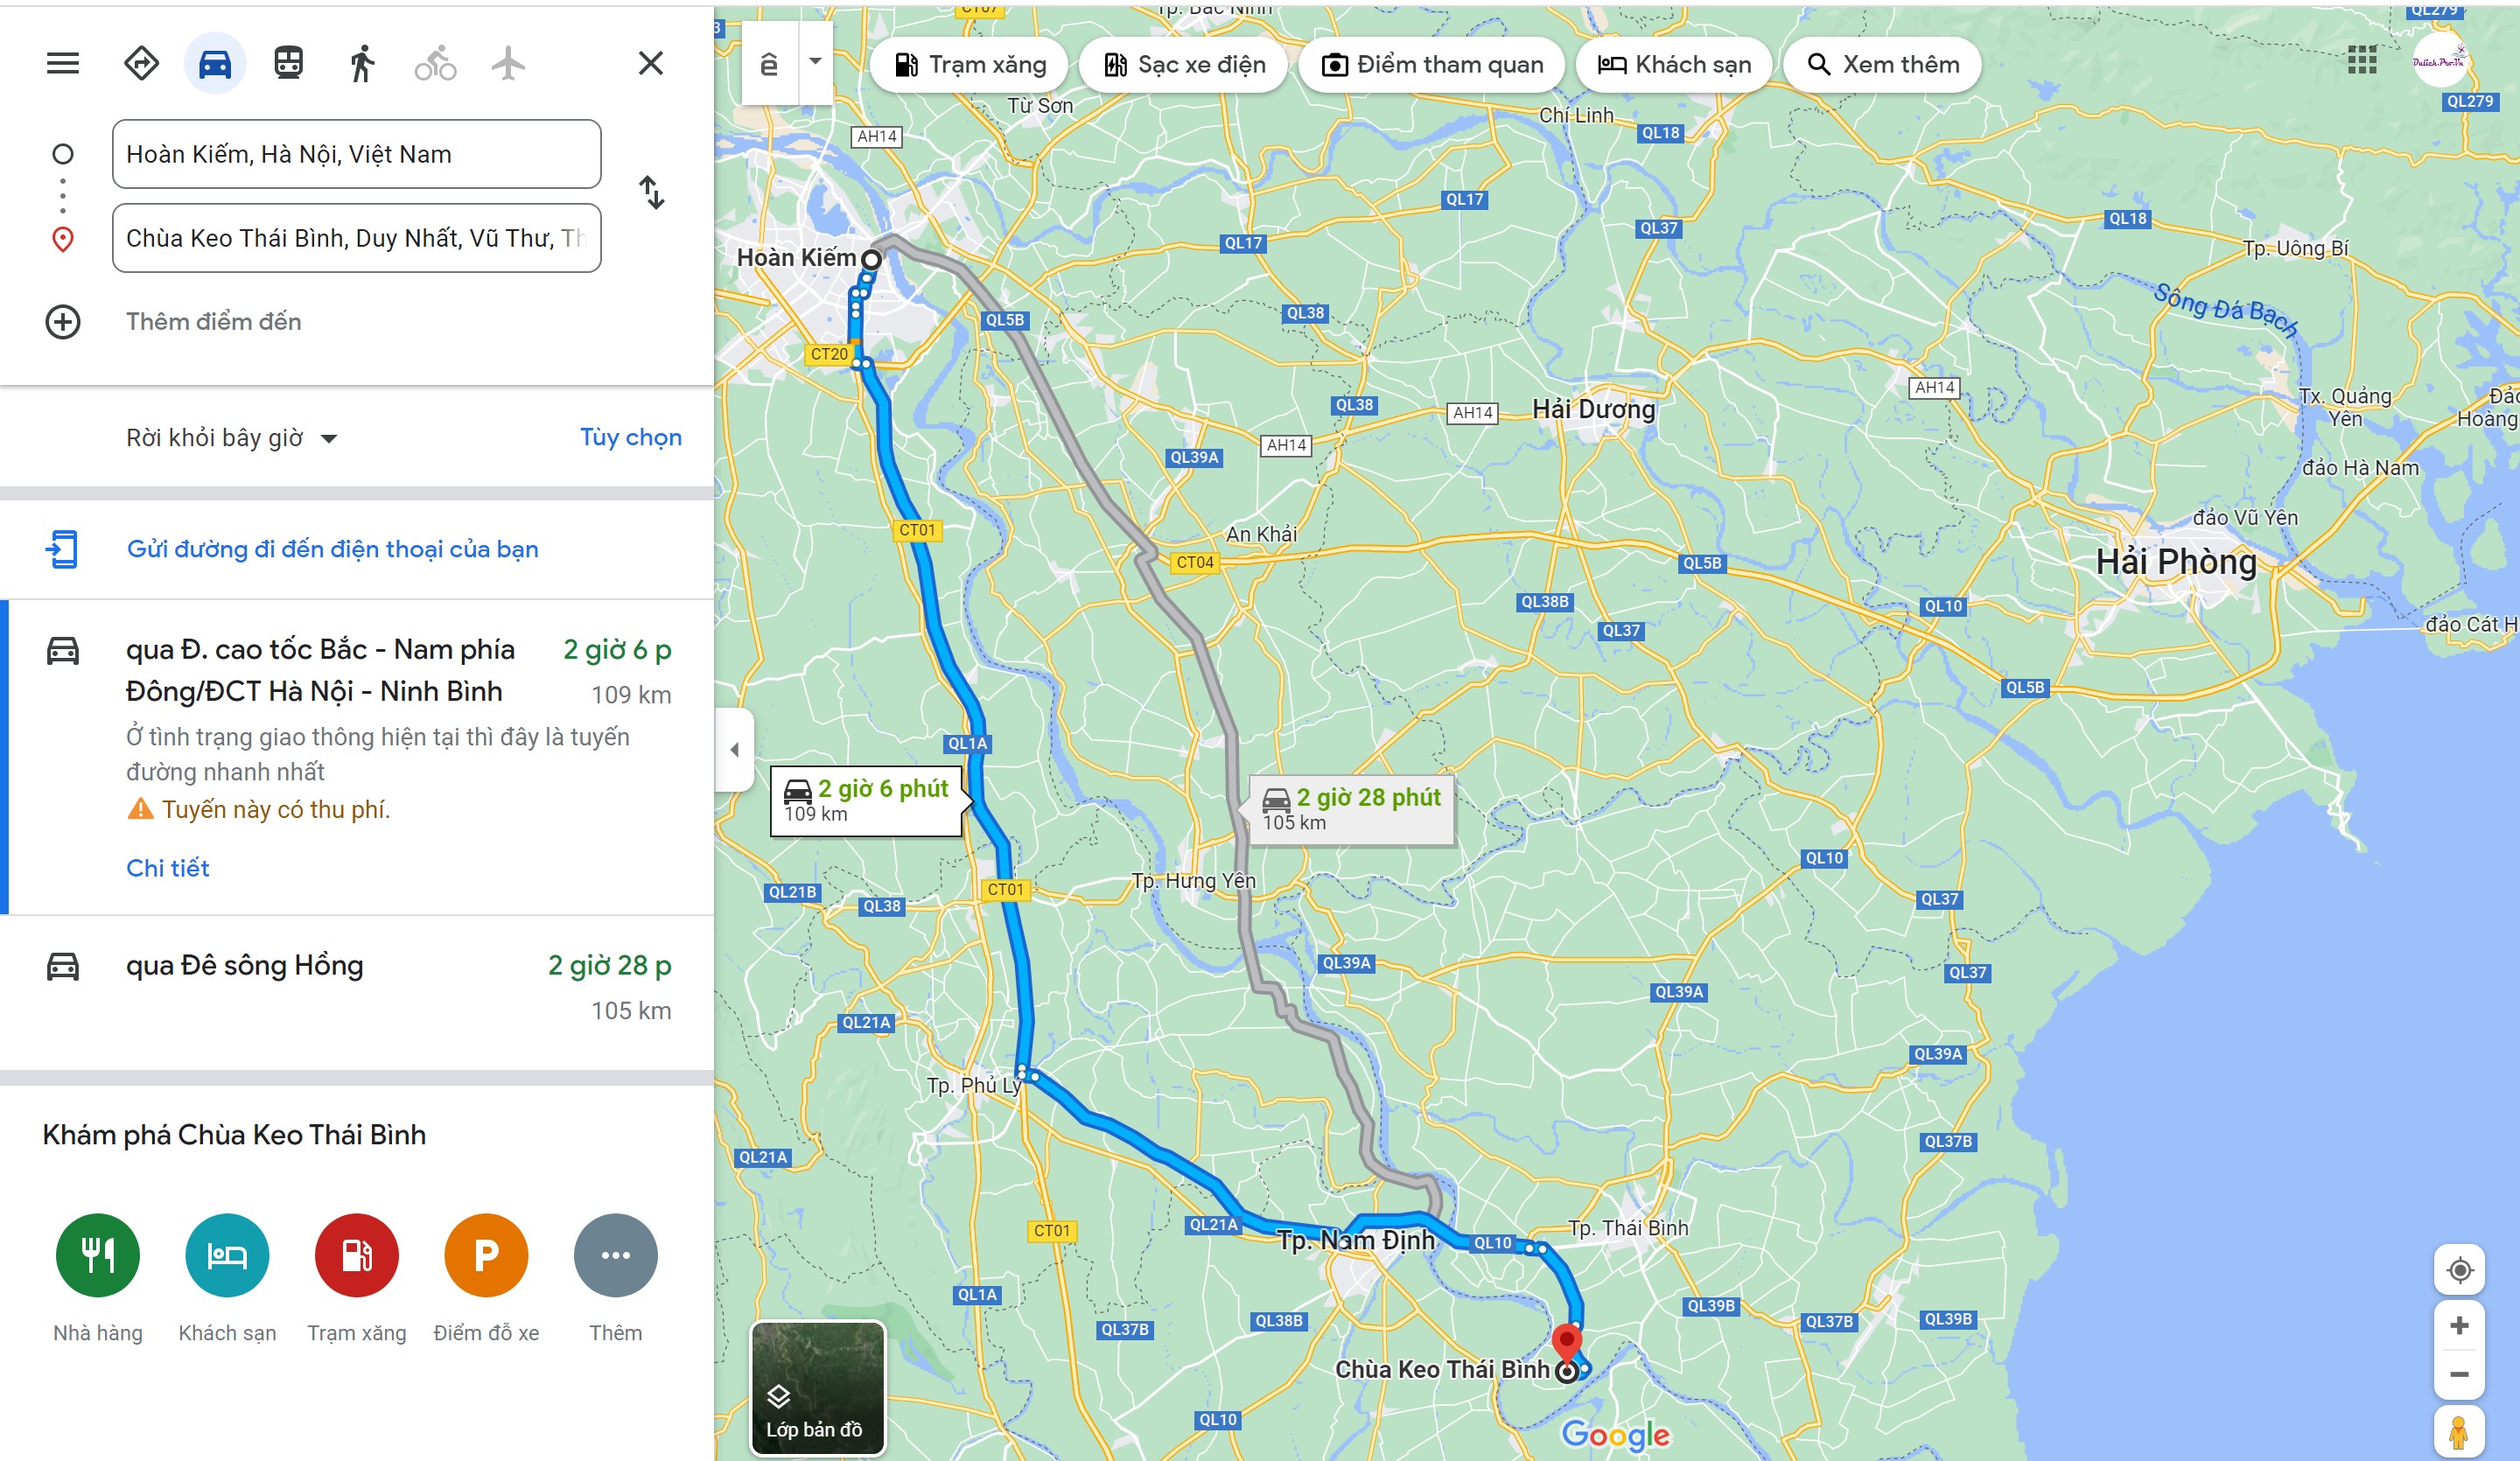Open the hamburger main menu
This screenshot has height=1461, width=2520.
click(x=63, y=64)
